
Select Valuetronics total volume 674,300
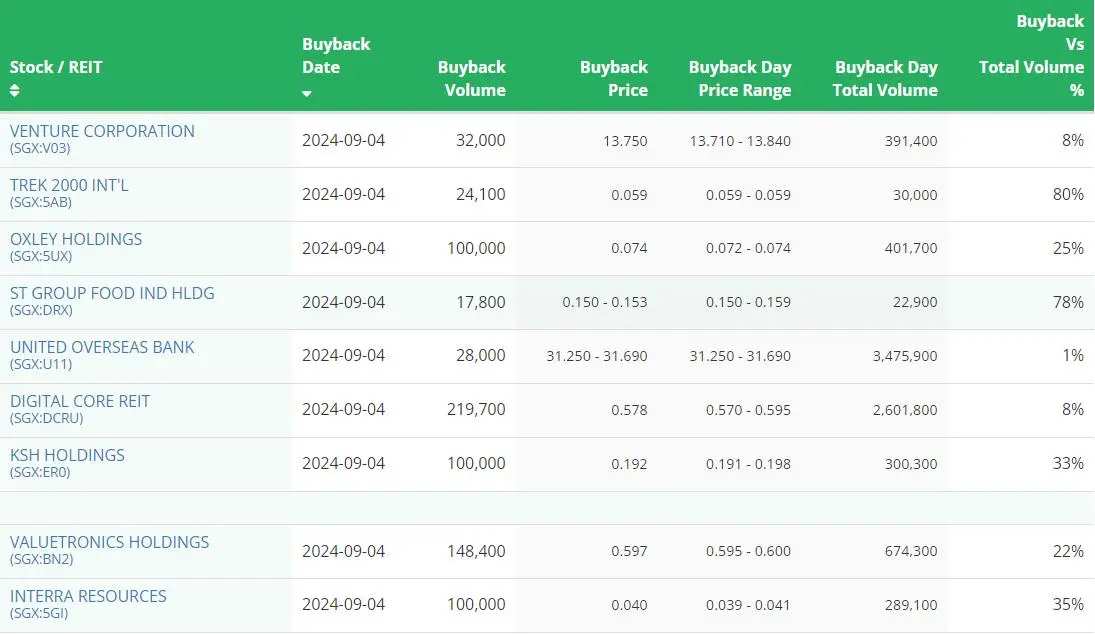click(x=911, y=552)
